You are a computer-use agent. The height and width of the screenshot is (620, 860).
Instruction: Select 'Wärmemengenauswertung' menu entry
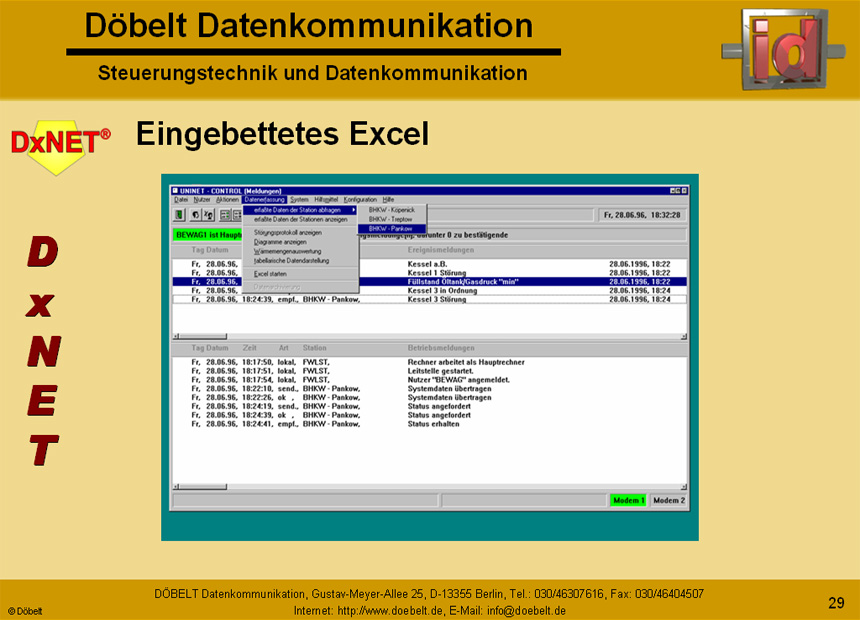coord(301,251)
